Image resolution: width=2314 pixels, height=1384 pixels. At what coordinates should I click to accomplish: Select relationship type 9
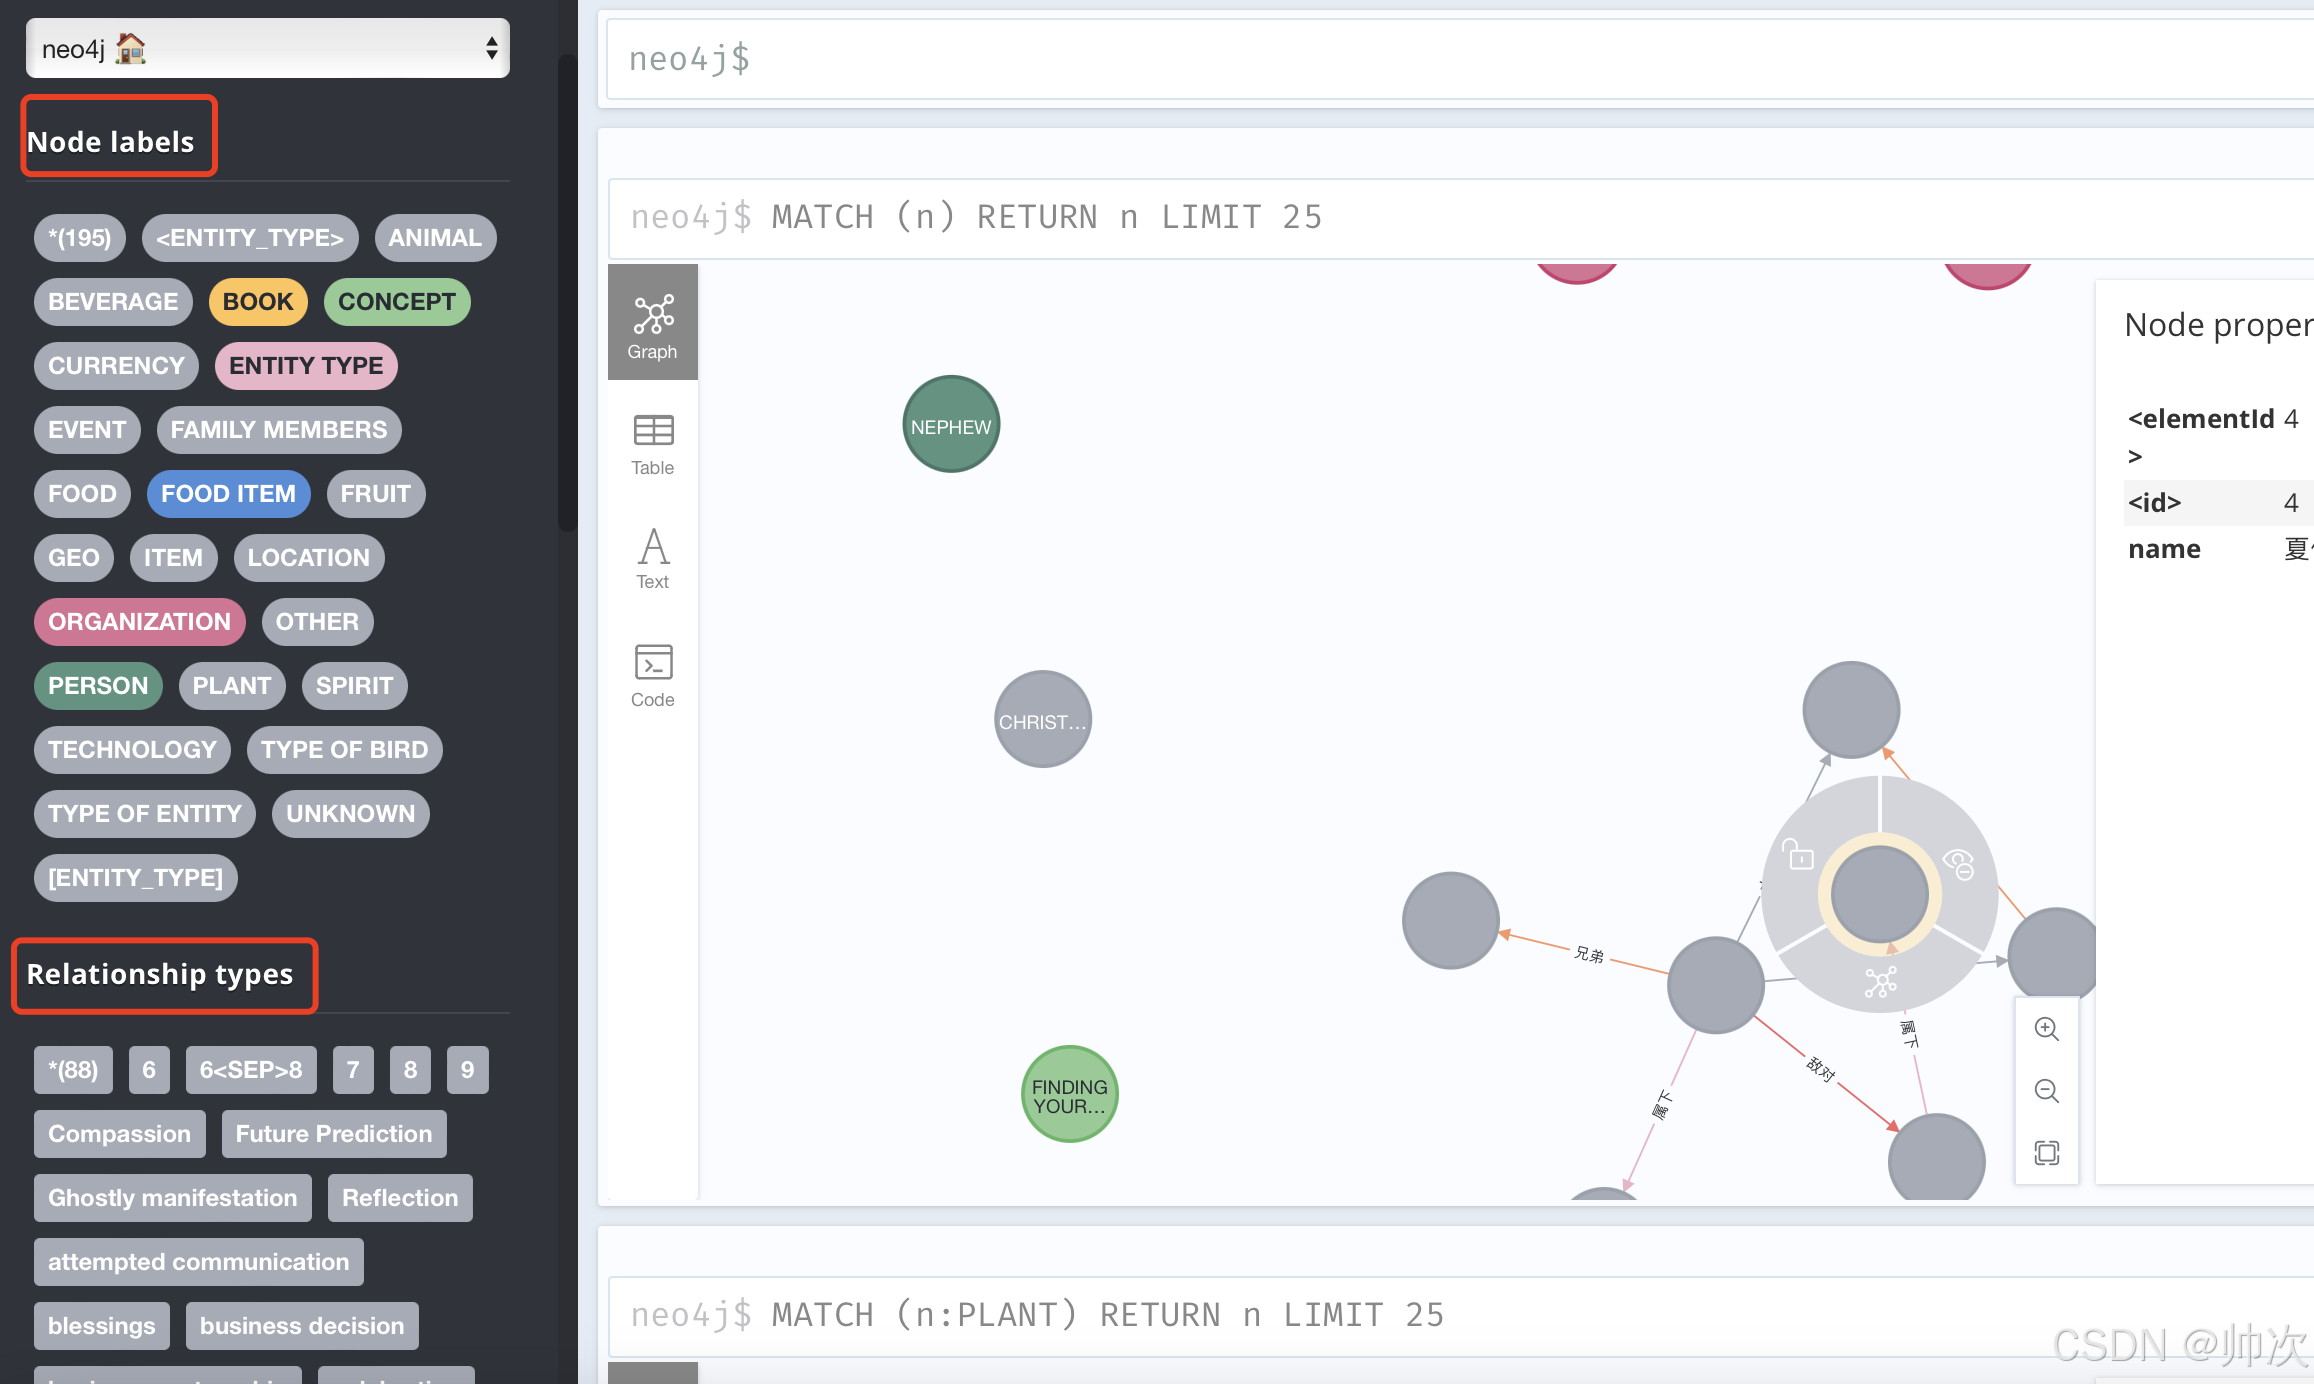click(467, 1070)
